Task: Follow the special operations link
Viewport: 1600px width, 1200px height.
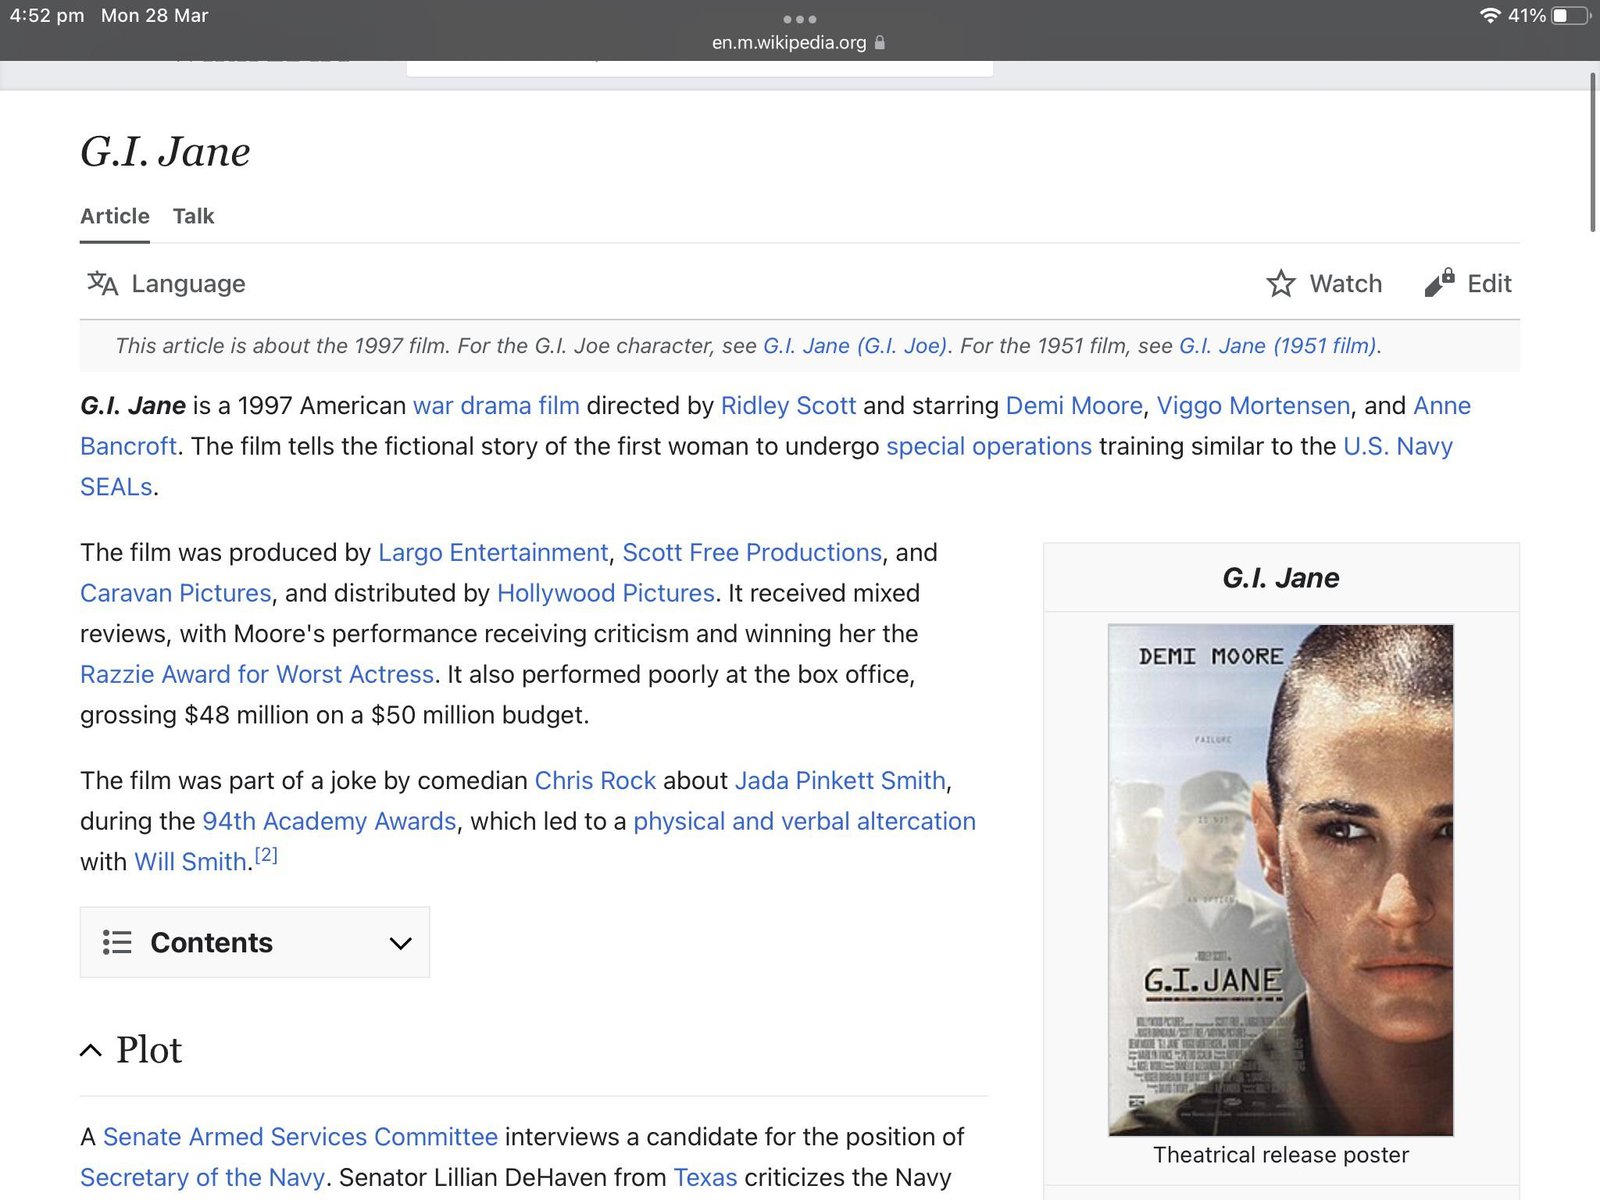Action: pyautogui.click(x=989, y=447)
